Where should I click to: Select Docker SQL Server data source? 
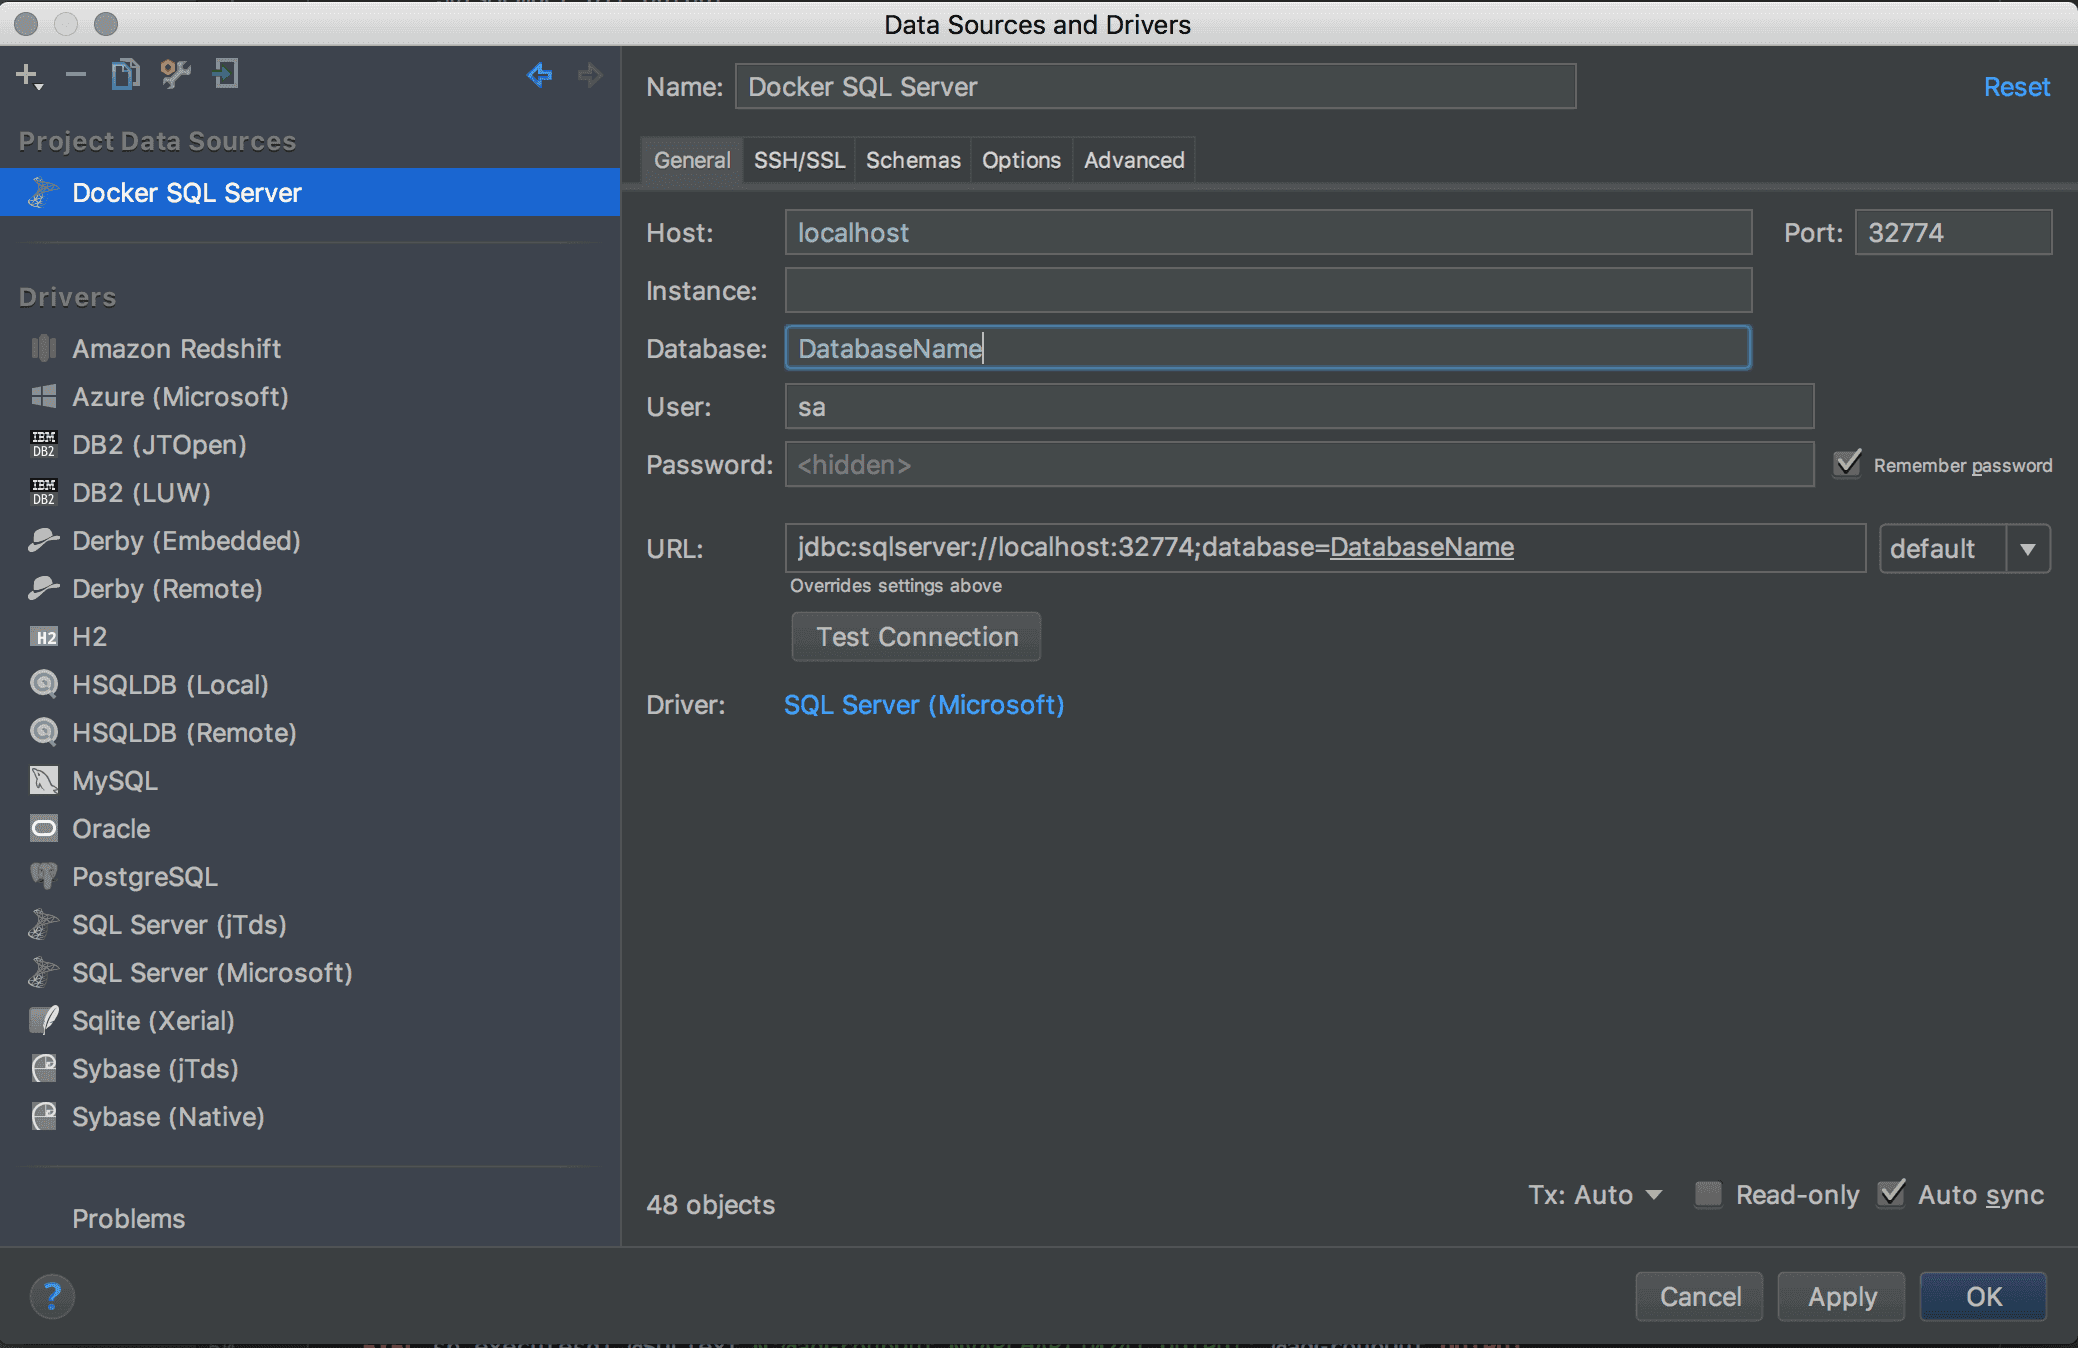pos(310,193)
